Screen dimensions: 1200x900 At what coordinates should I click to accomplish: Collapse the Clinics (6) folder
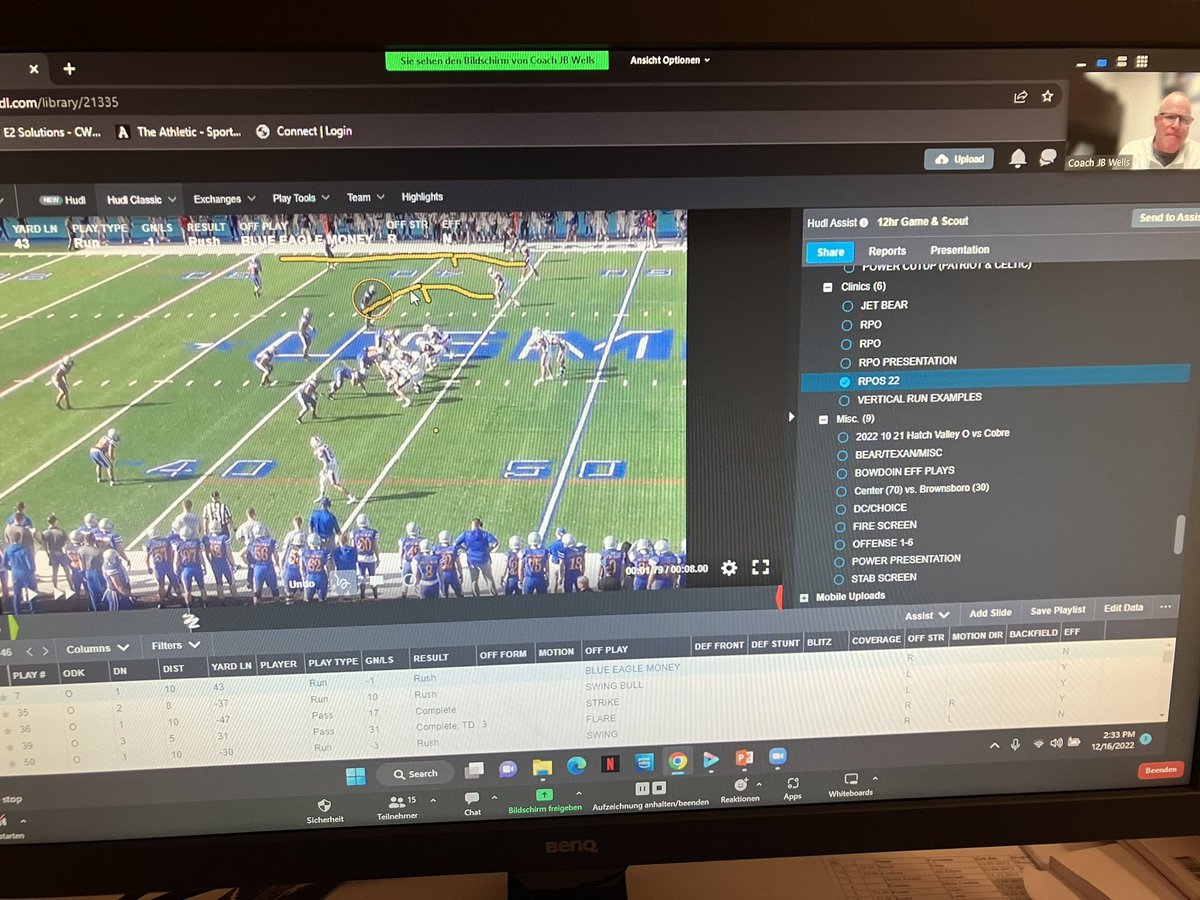[828, 286]
